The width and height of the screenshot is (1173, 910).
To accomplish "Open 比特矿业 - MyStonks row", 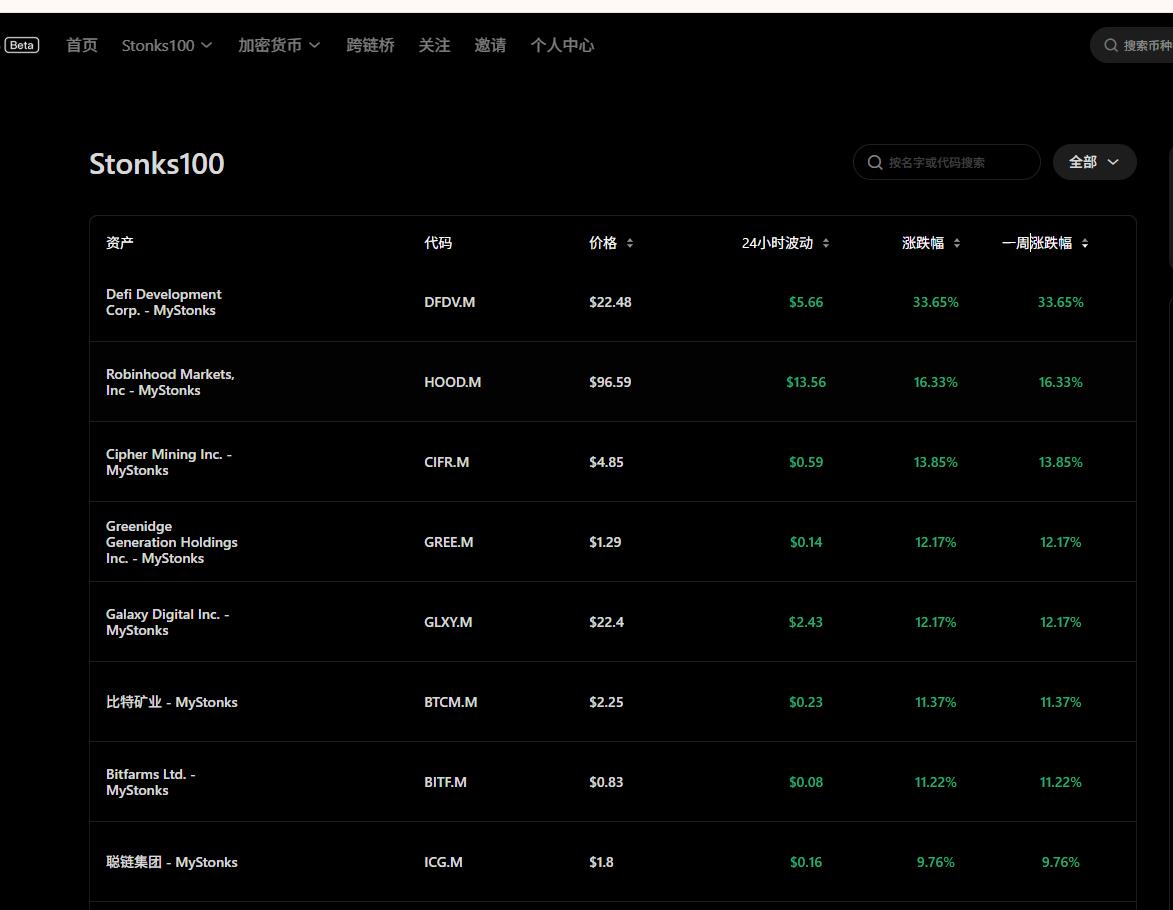I will (x=613, y=703).
